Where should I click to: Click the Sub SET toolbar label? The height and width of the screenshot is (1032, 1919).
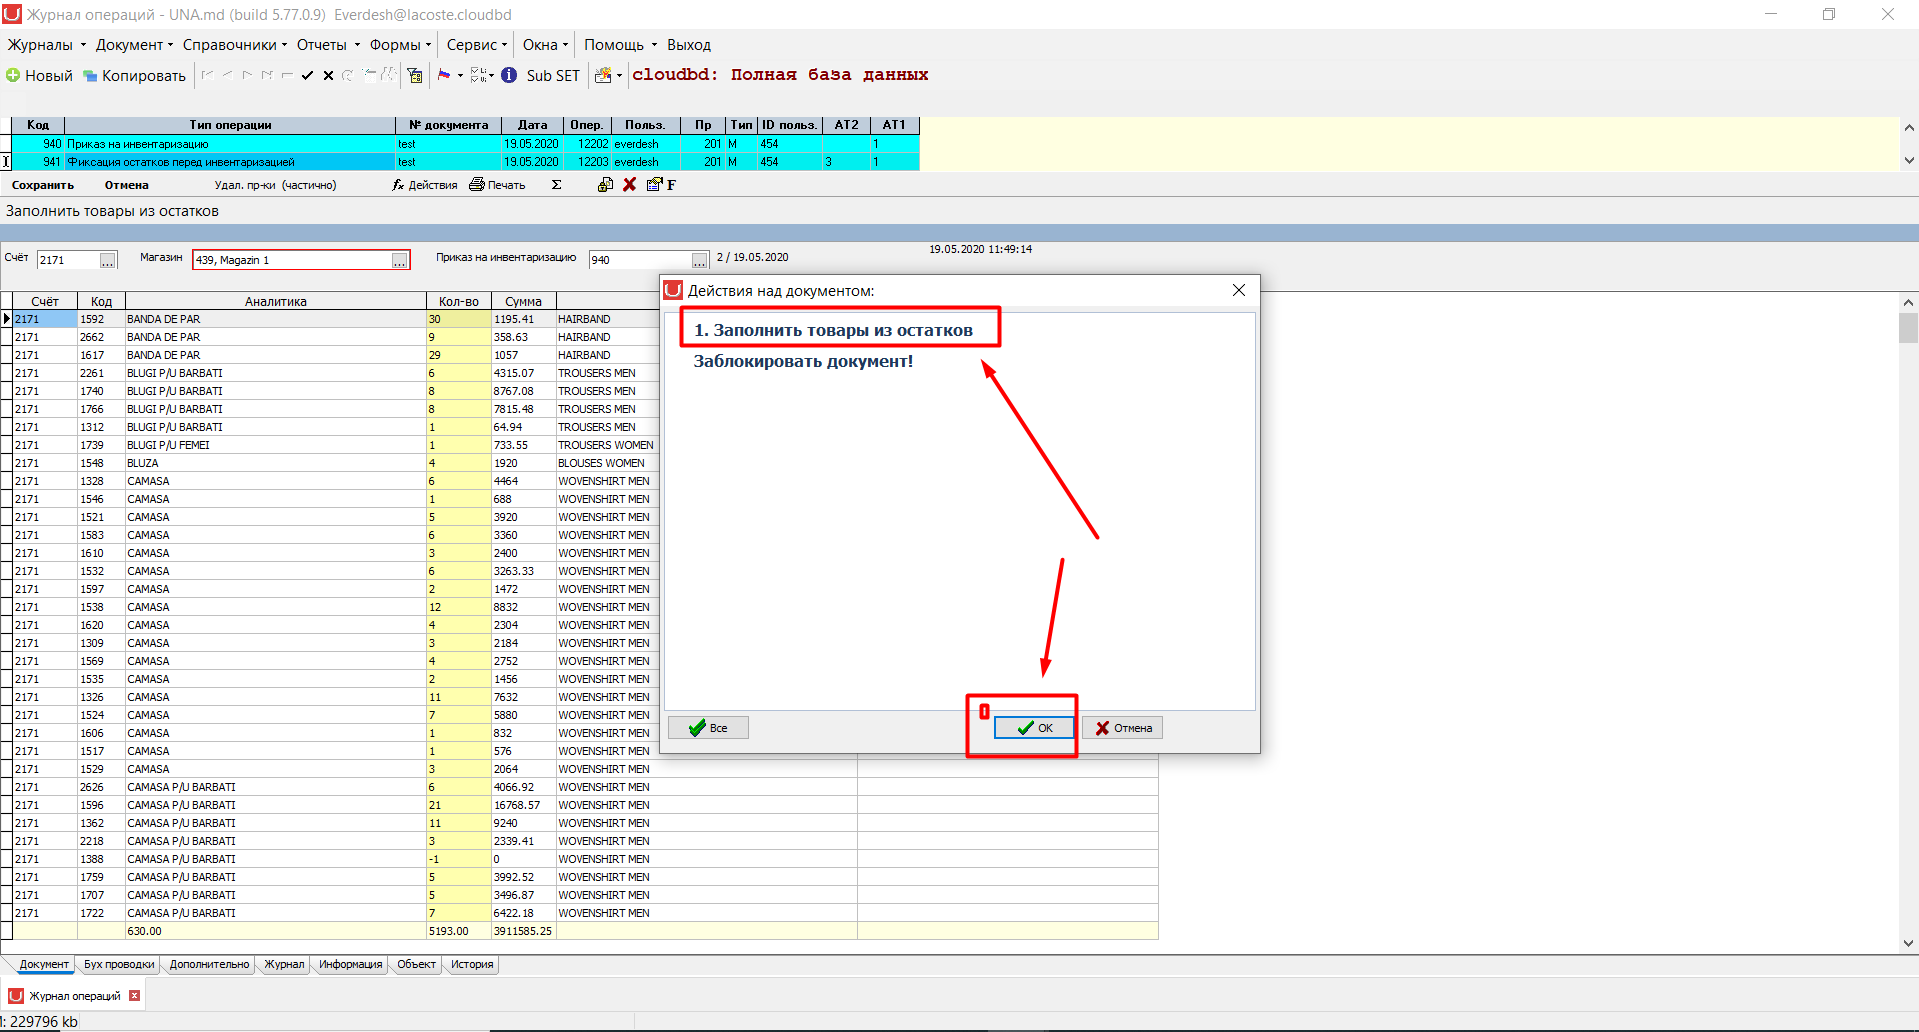point(553,76)
